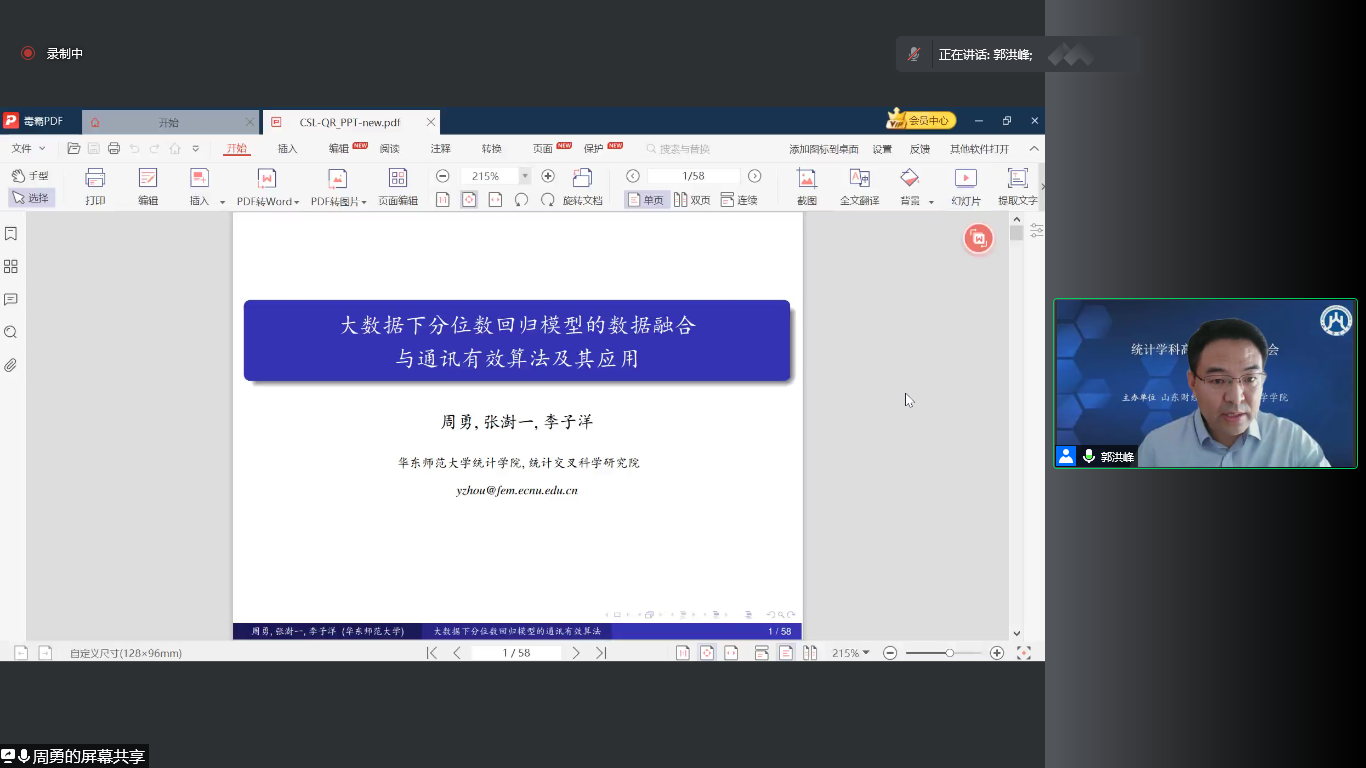The height and width of the screenshot is (768, 1366).
Task: Switch to the Annotate (注释) ribbon tab
Action: [440, 149]
